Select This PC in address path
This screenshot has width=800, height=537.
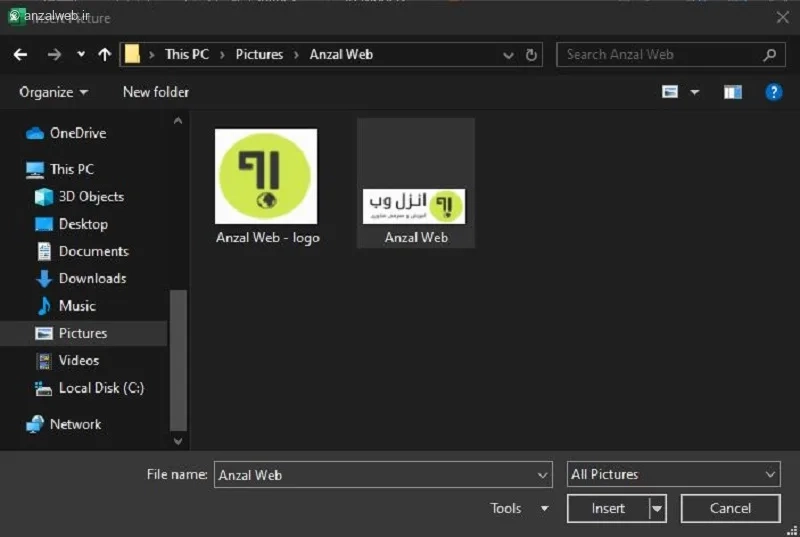pos(187,55)
